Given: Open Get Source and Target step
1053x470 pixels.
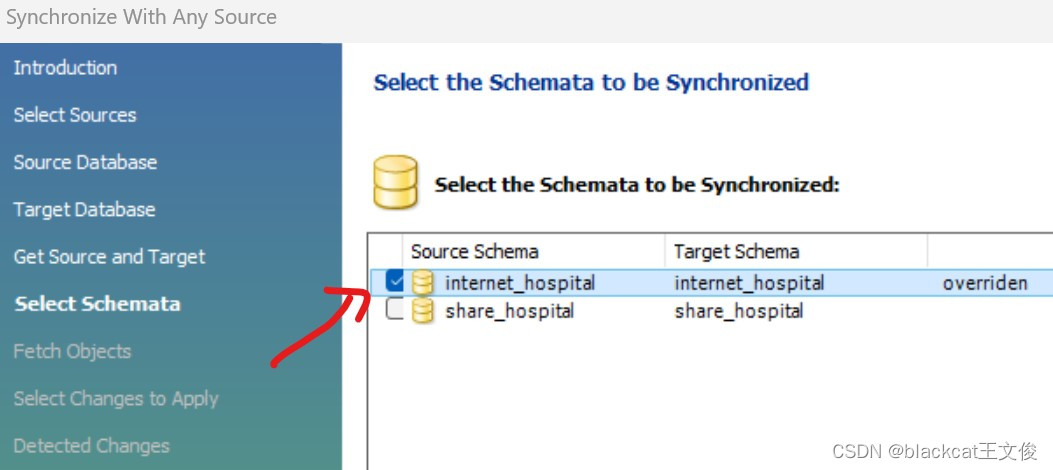Looking at the screenshot, I should (x=109, y=257).
